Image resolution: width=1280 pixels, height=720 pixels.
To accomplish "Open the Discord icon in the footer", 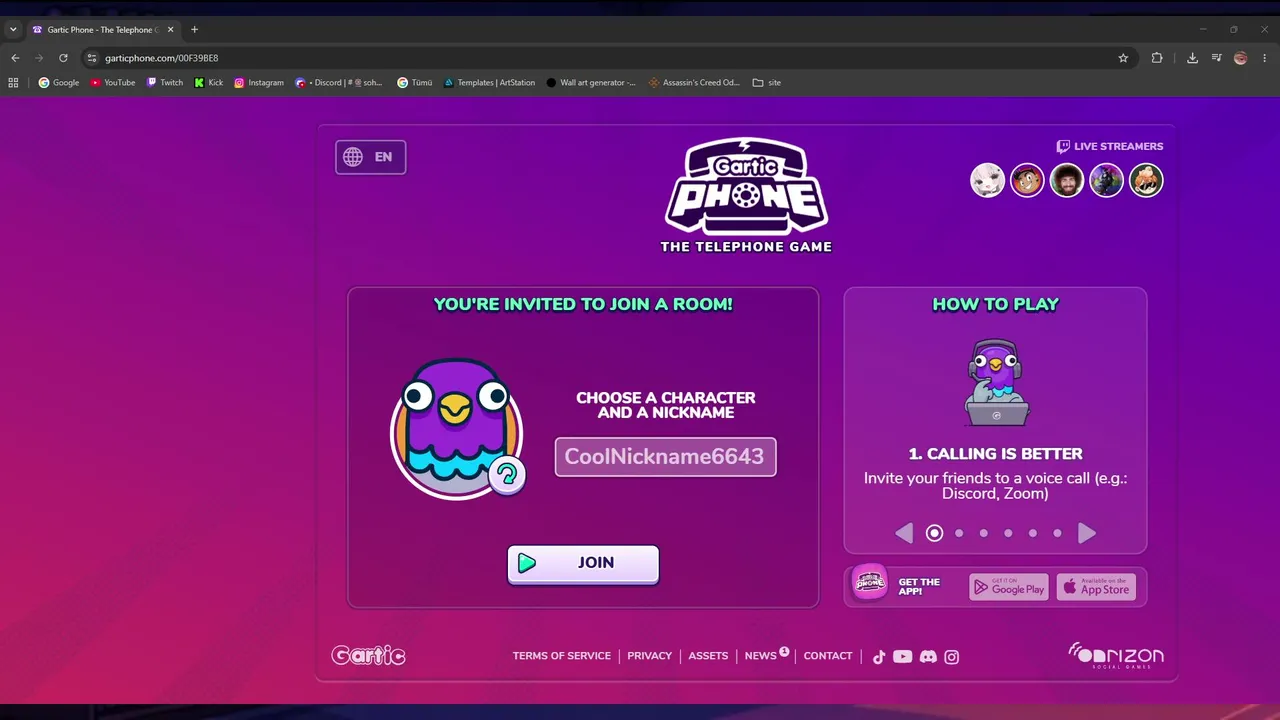I will point(928,657).
